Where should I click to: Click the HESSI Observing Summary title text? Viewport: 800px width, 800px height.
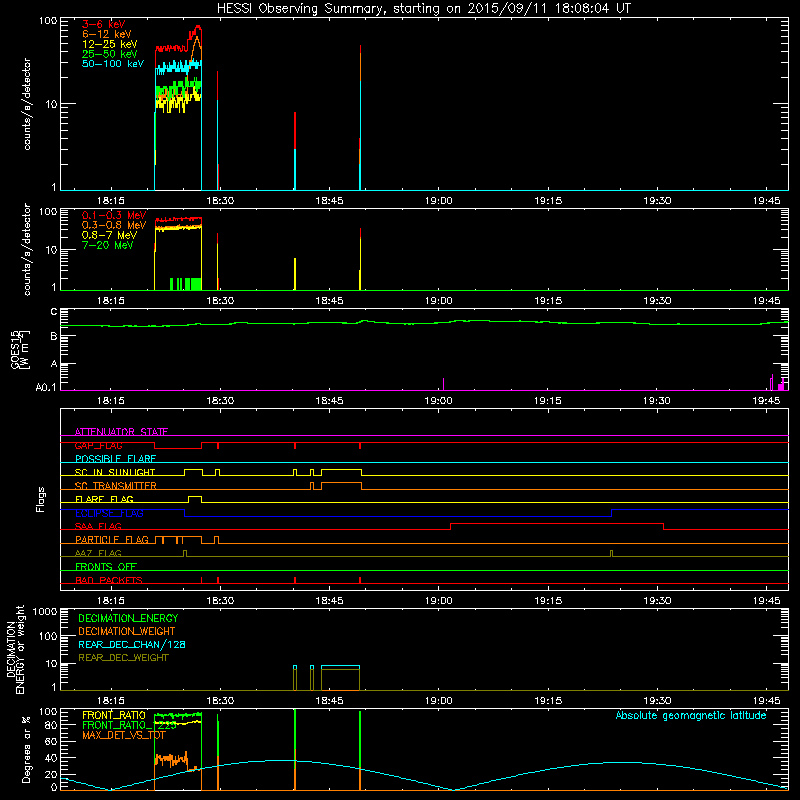click(x=423, y=9)
